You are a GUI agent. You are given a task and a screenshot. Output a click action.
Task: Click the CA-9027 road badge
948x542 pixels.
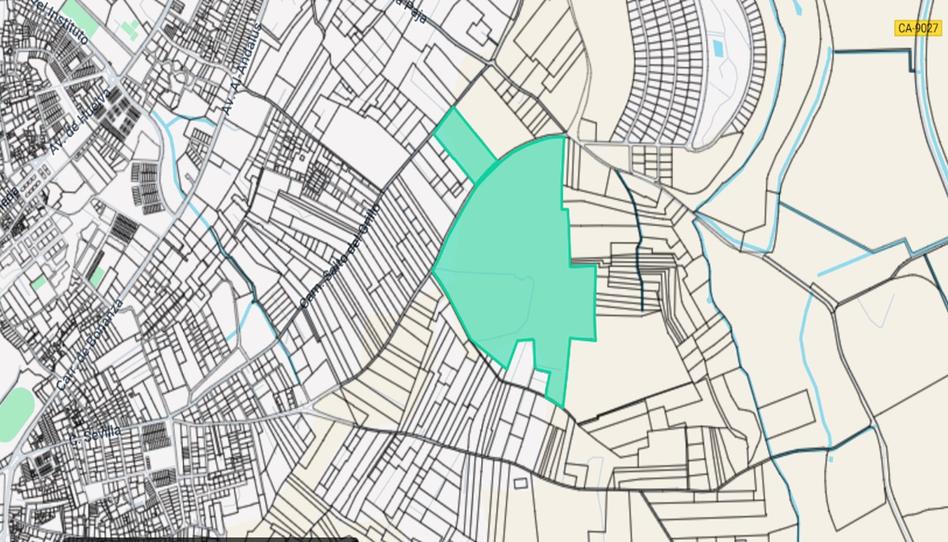click(x=920, y=29)
